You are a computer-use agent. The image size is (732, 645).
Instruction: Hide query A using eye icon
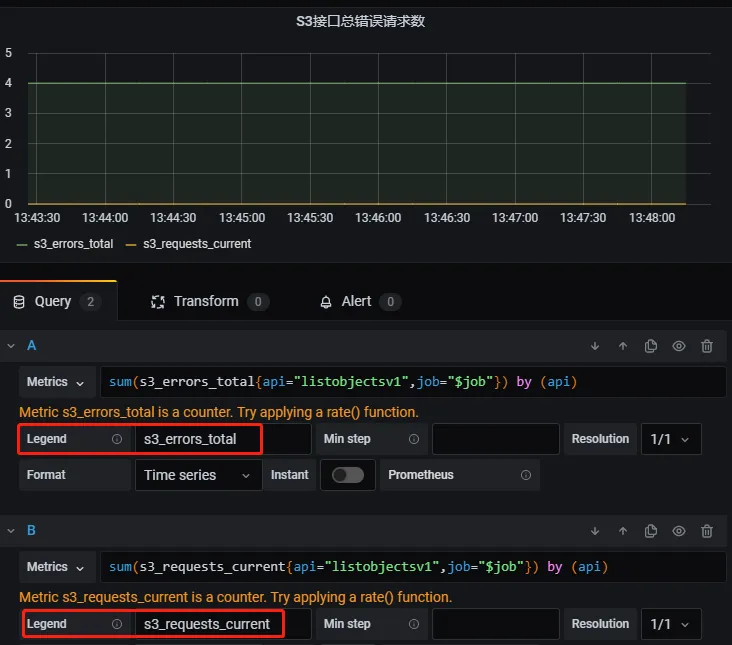tap(679, 346)
